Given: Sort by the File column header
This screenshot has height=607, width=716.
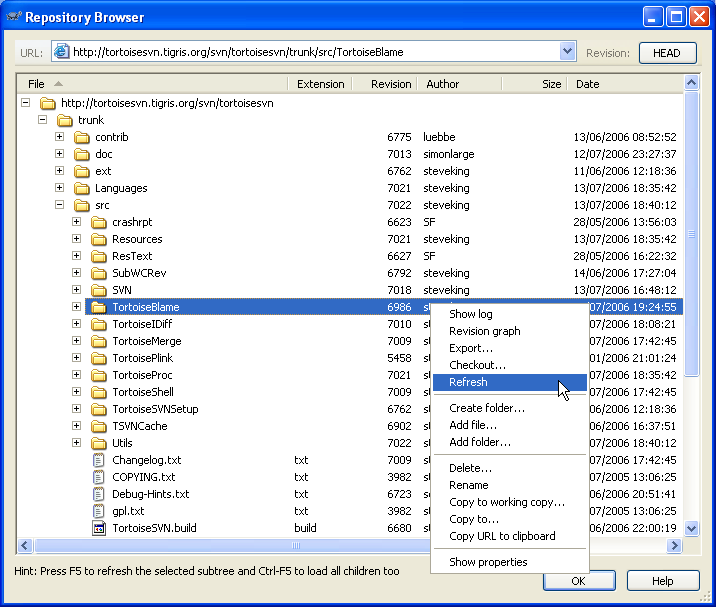Looking at the screenshot, I should (152, 84).
